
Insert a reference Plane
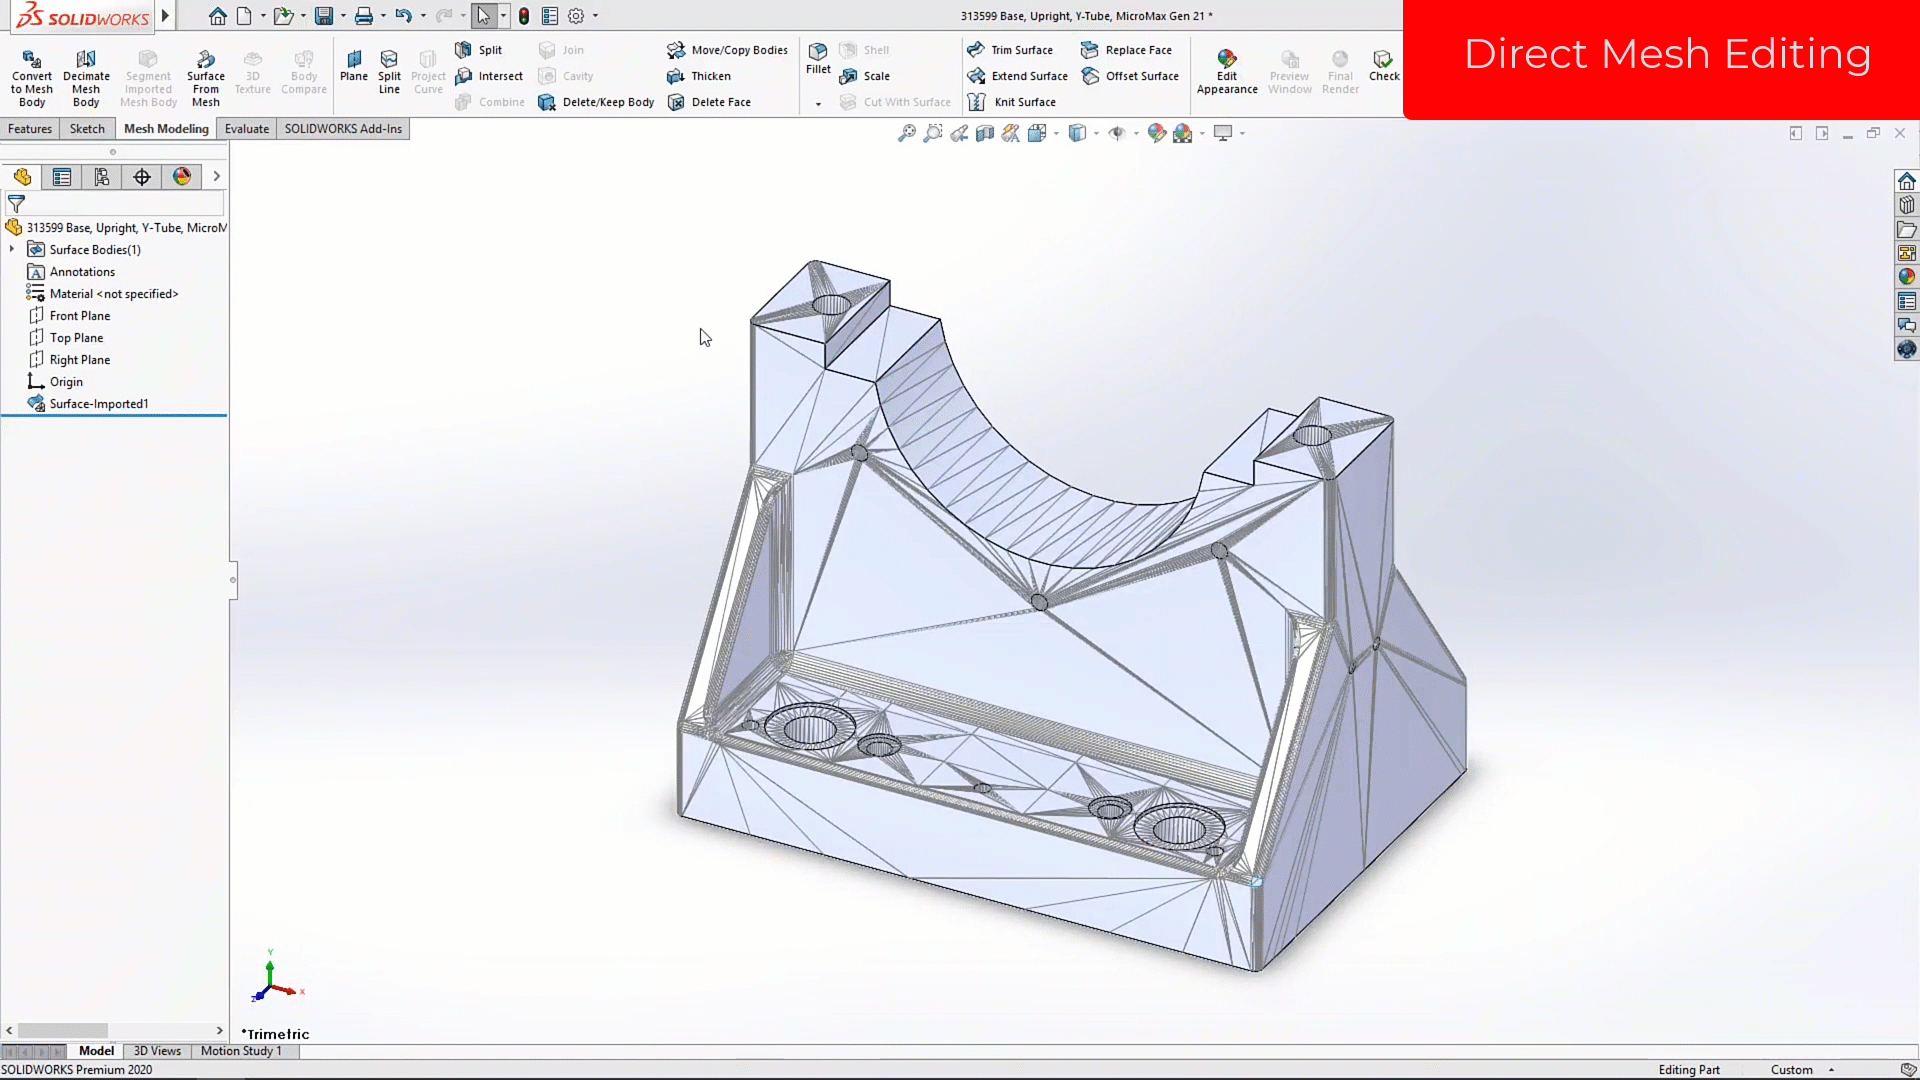(x=353, y=66)
